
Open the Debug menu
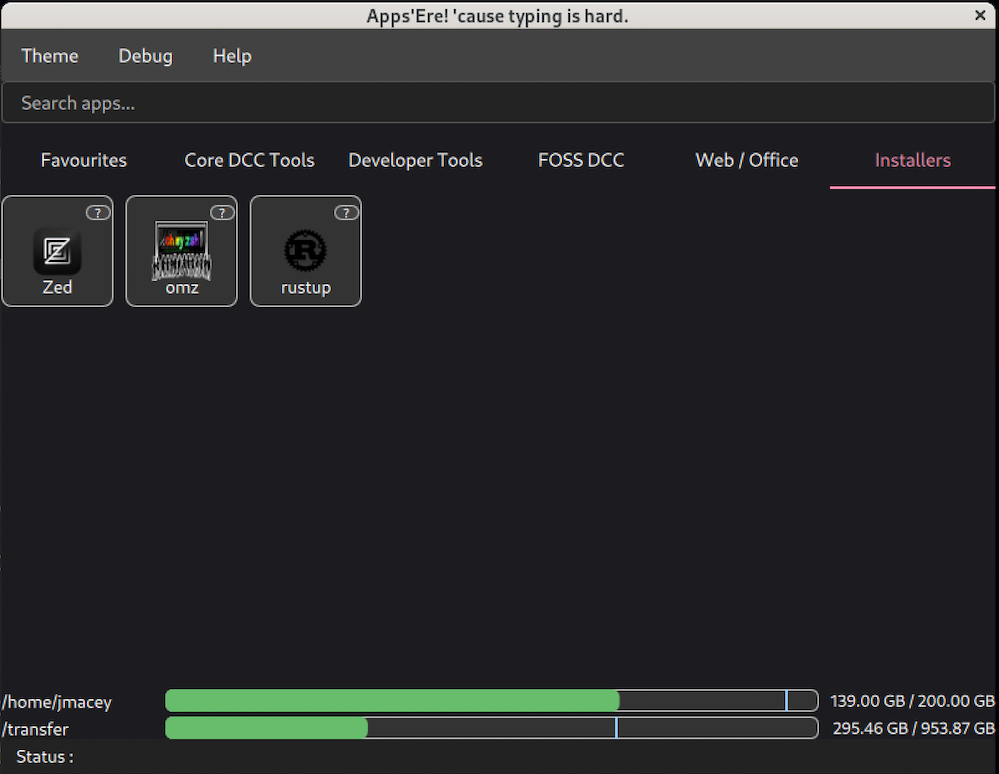[145, 56]
